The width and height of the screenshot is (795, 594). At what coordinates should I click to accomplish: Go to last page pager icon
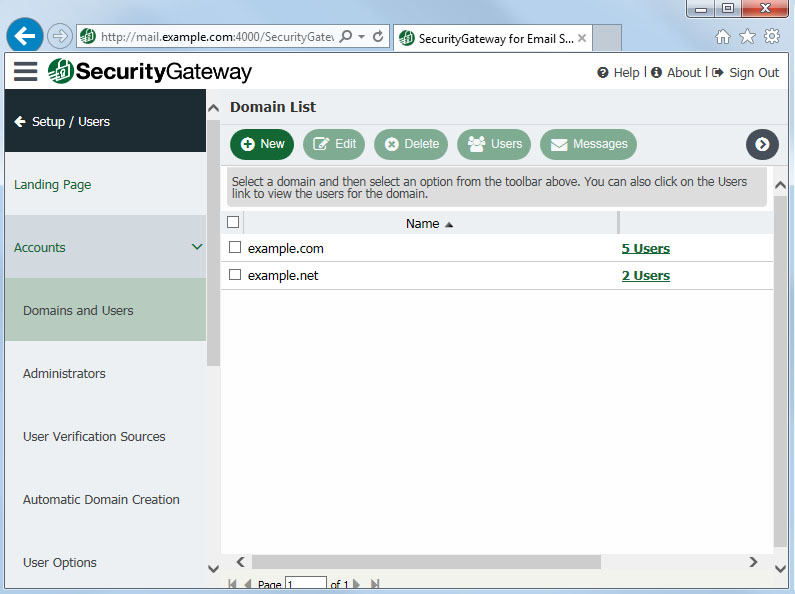375,584
